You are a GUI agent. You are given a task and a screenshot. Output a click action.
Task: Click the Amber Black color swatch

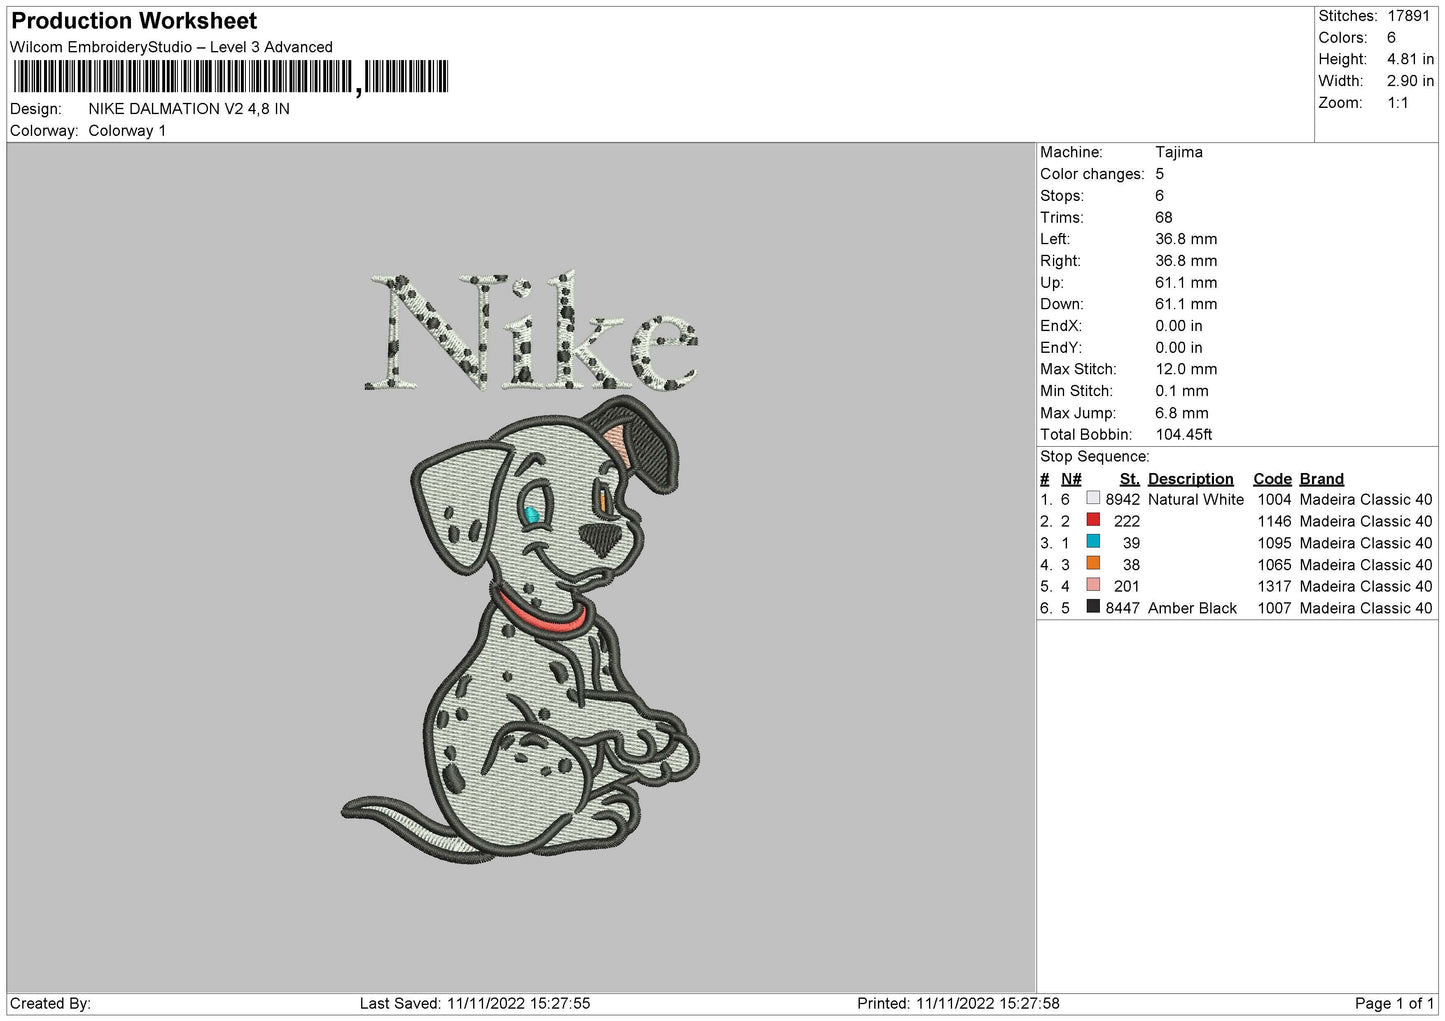tap(1093, 607)
